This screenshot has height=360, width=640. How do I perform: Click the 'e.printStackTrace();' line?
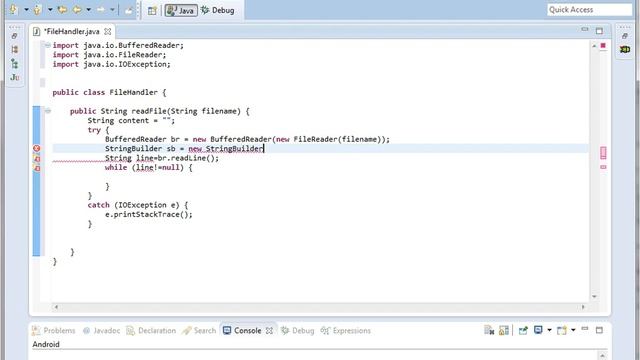pos(149,214)
